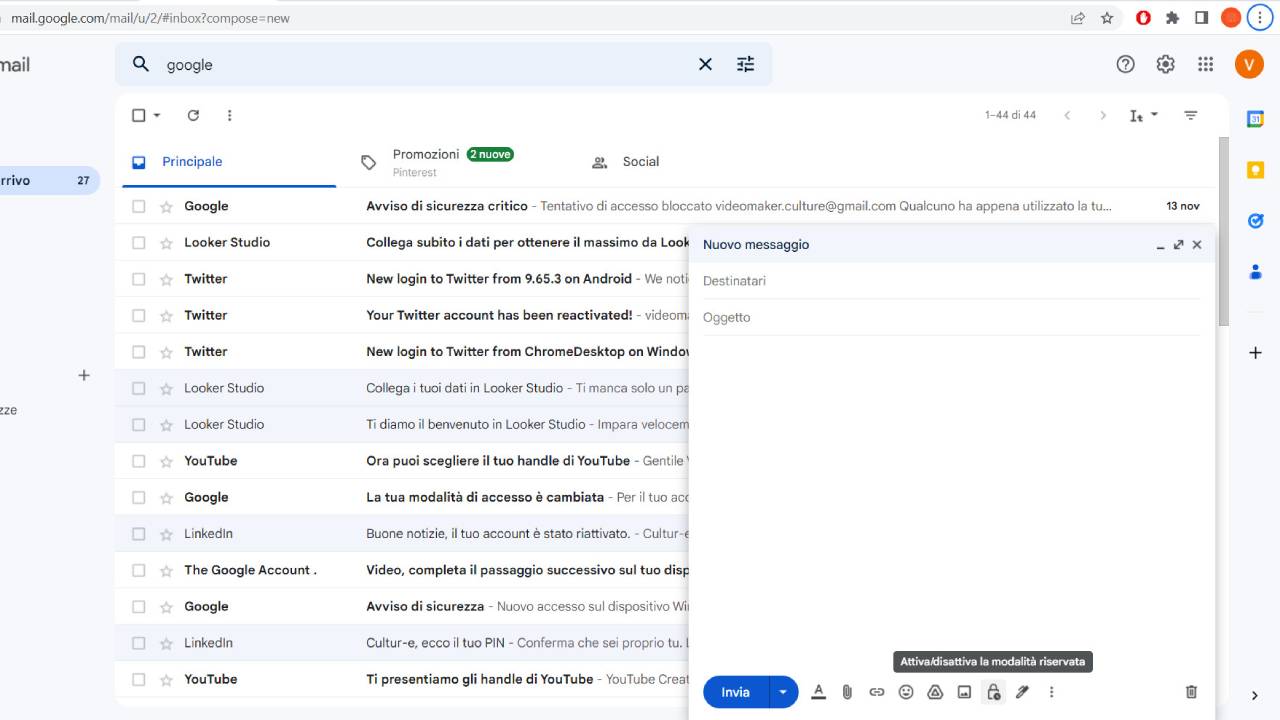Go to newer messages page arrow
The width and height of the screenshot is (1280, 720).
pyautogui.click(x=1067, y=115)
